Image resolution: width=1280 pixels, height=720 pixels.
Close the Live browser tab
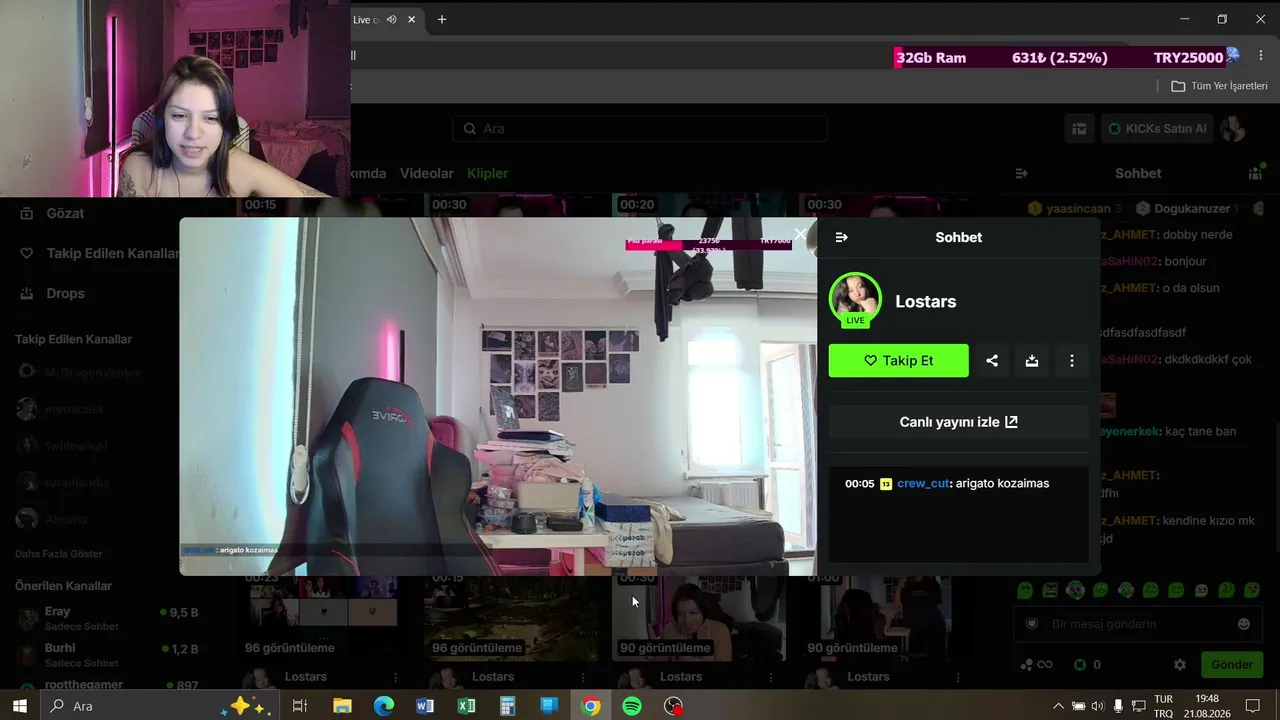coord(411,20)
